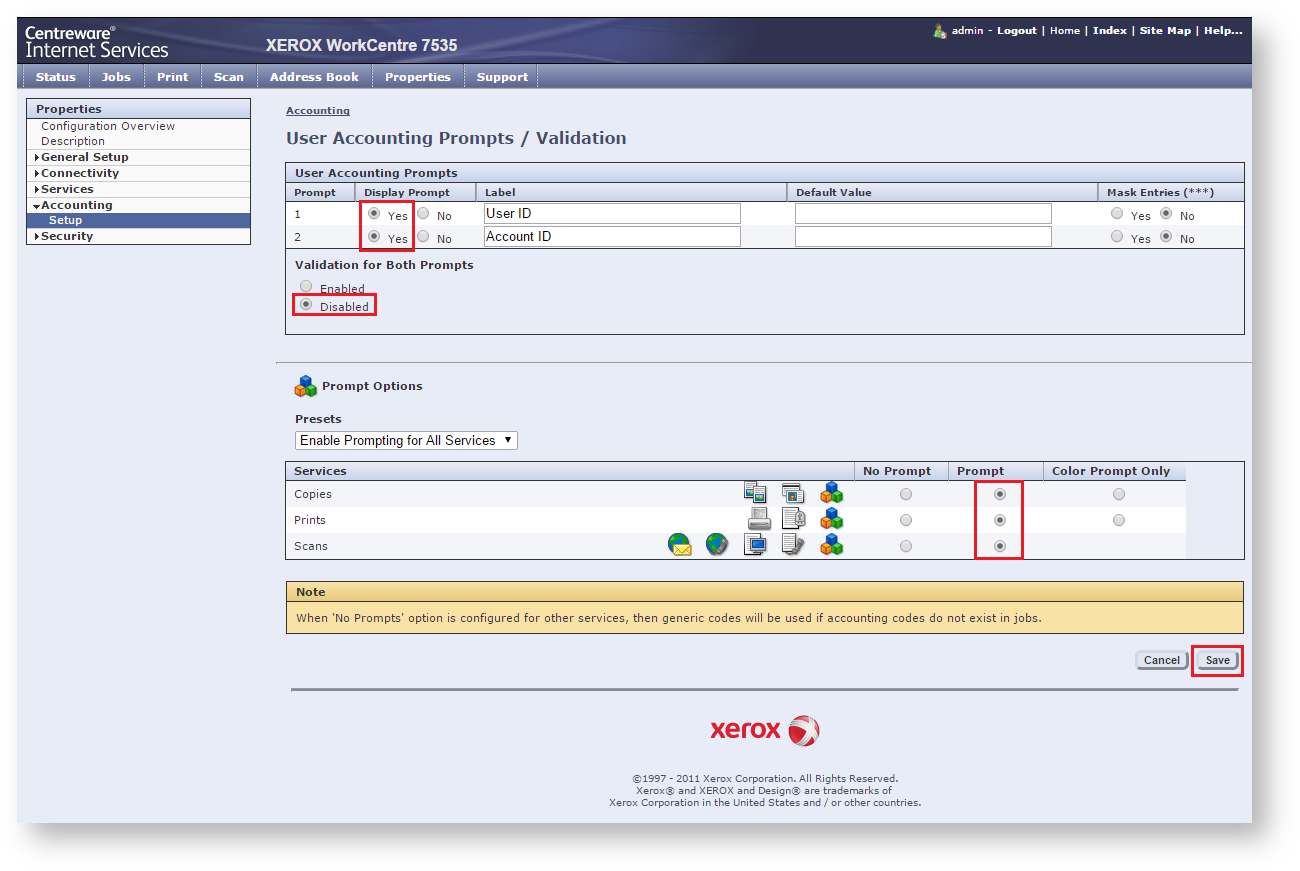Open the Status tab

click(x=56, y=77)
